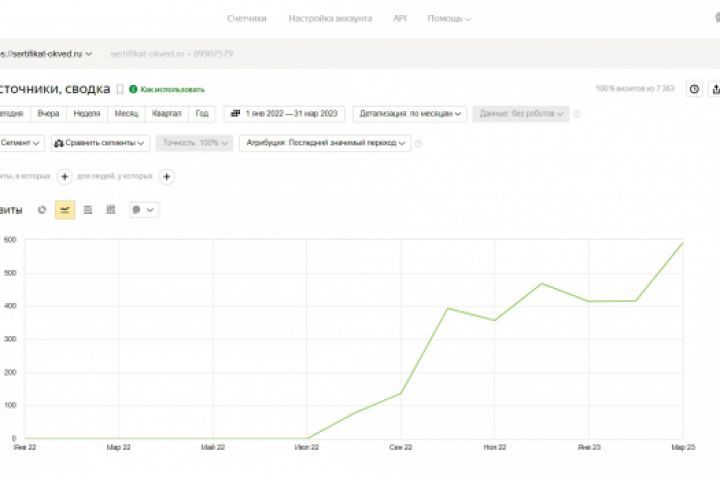Open the Как использовать help link
This screenshot has height=480, width=720.
tap(167, 89)
